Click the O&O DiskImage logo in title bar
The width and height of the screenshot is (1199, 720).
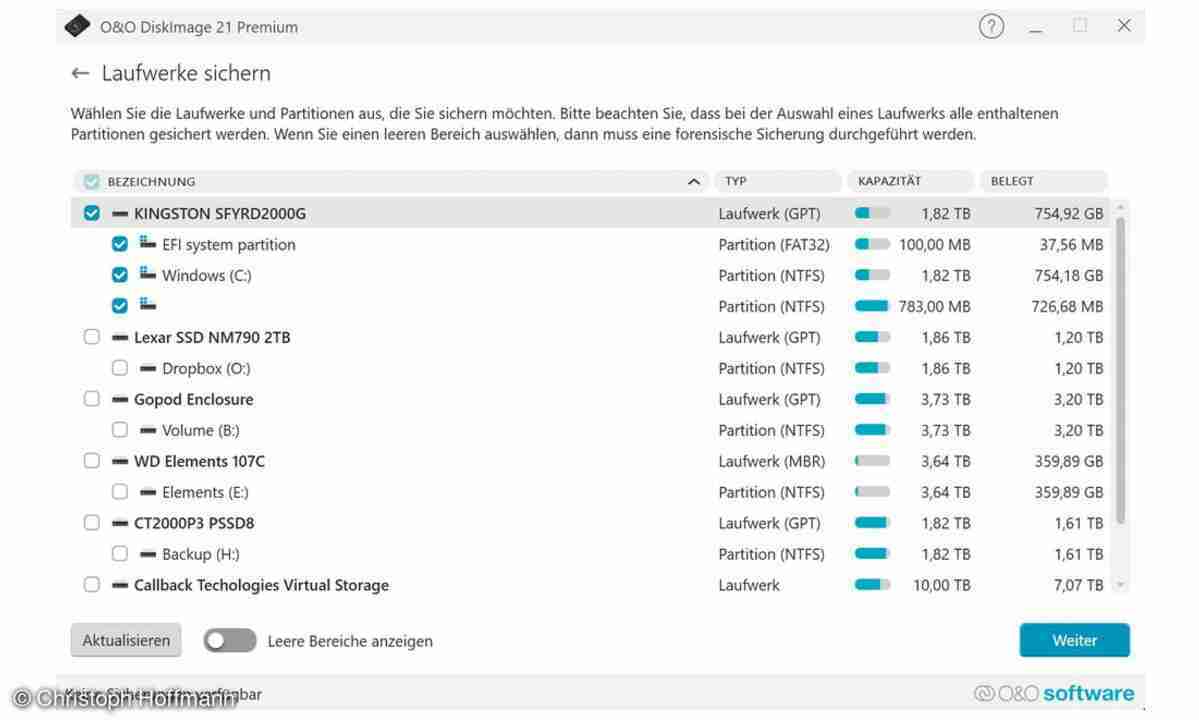pyautogui.click(x=79, y=26)
